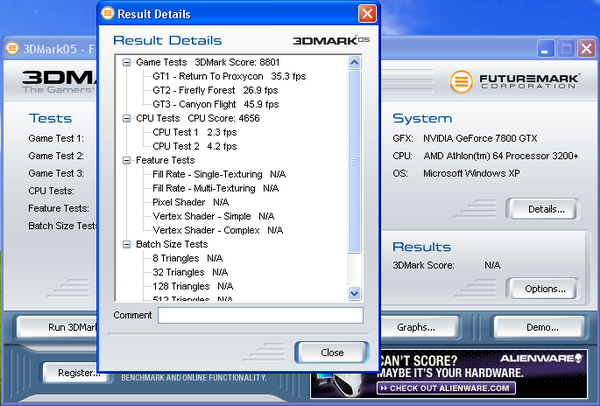Screen dimensions: 600x406
Task: Click the Check Out Alienware.com banner link
Action: coord(446,388)
